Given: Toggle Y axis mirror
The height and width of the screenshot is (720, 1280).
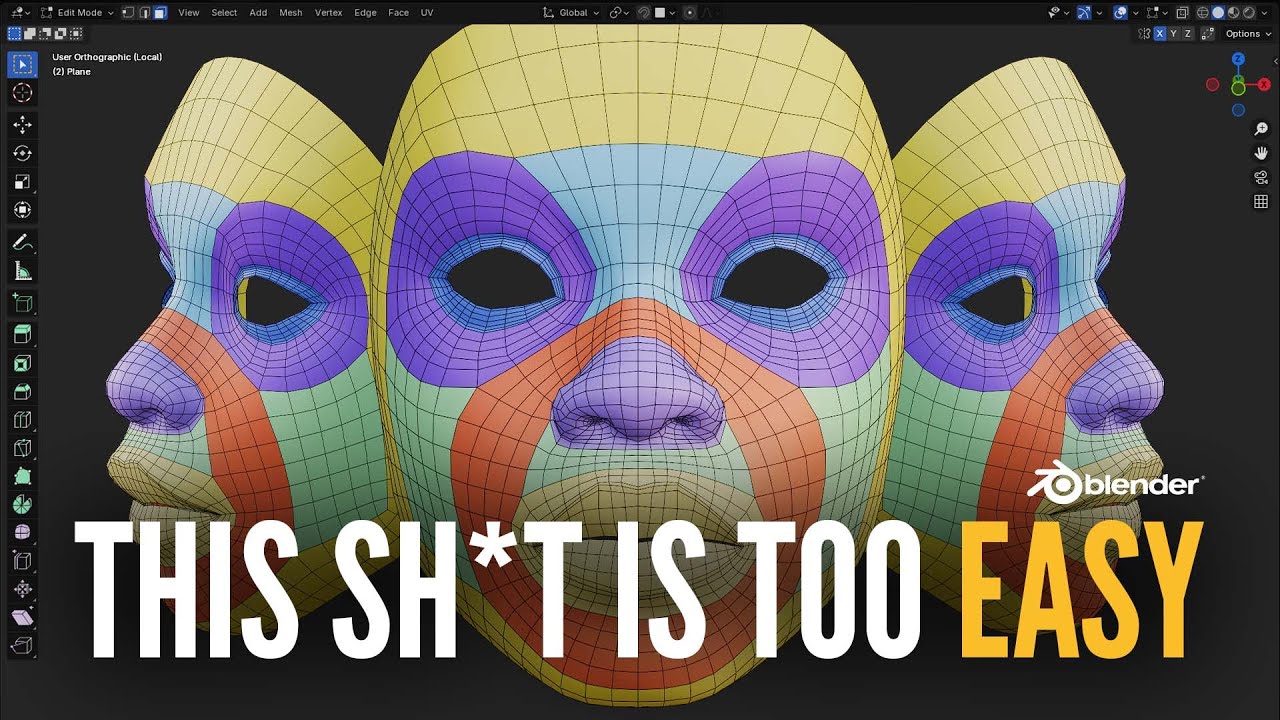Looking at the screenshot, I should 1173,34.
